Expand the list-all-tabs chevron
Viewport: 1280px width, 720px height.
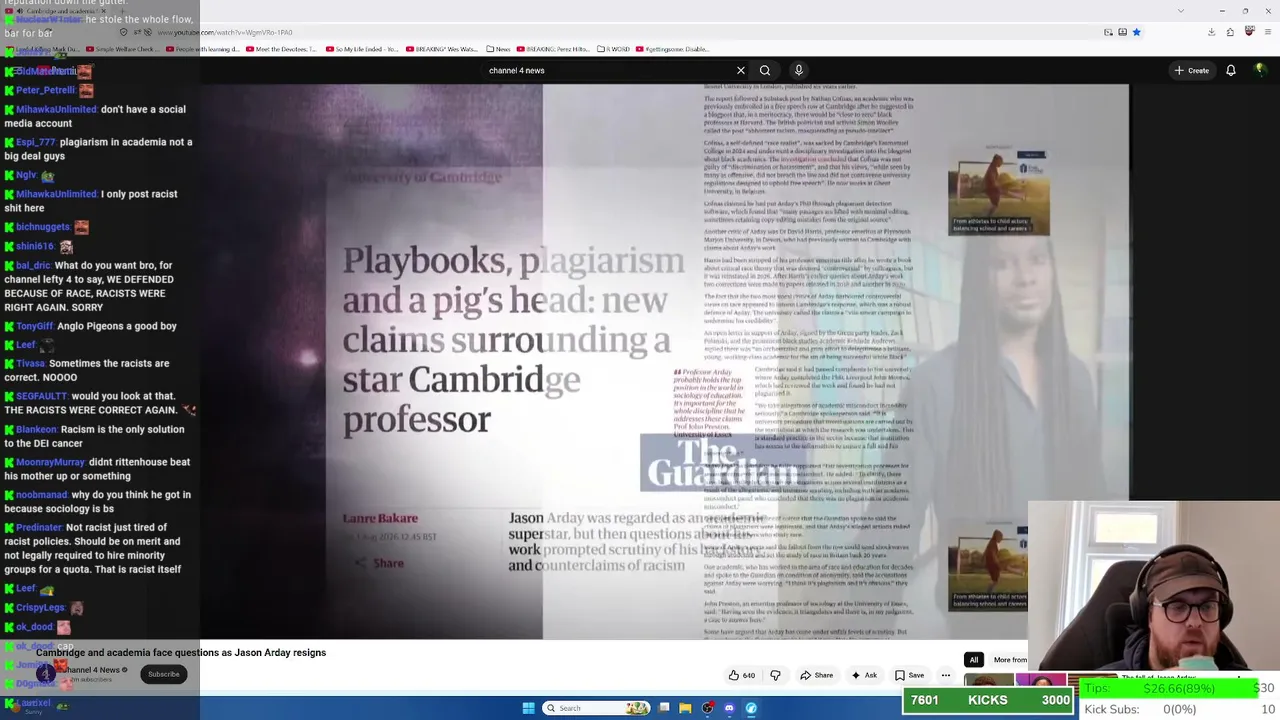[x=1180, y=11]
